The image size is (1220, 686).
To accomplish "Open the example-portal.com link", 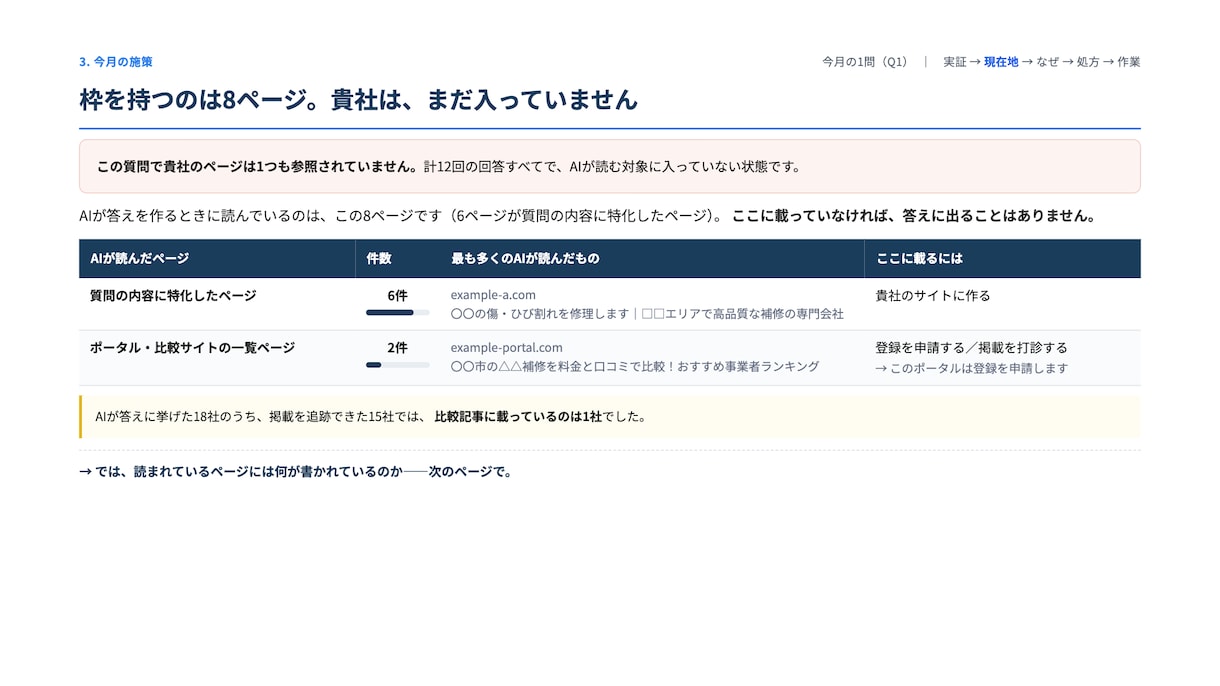I will 507,348.
